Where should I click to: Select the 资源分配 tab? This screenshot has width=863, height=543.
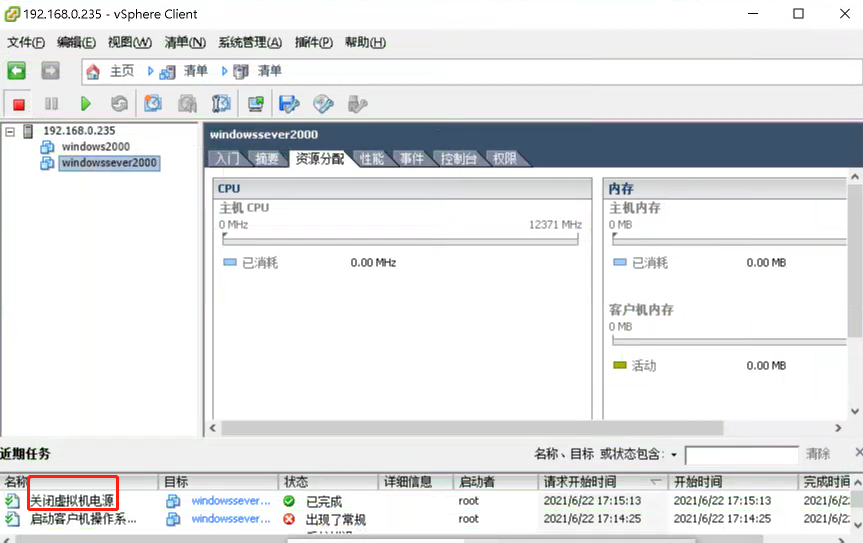(x=320, y=159)
